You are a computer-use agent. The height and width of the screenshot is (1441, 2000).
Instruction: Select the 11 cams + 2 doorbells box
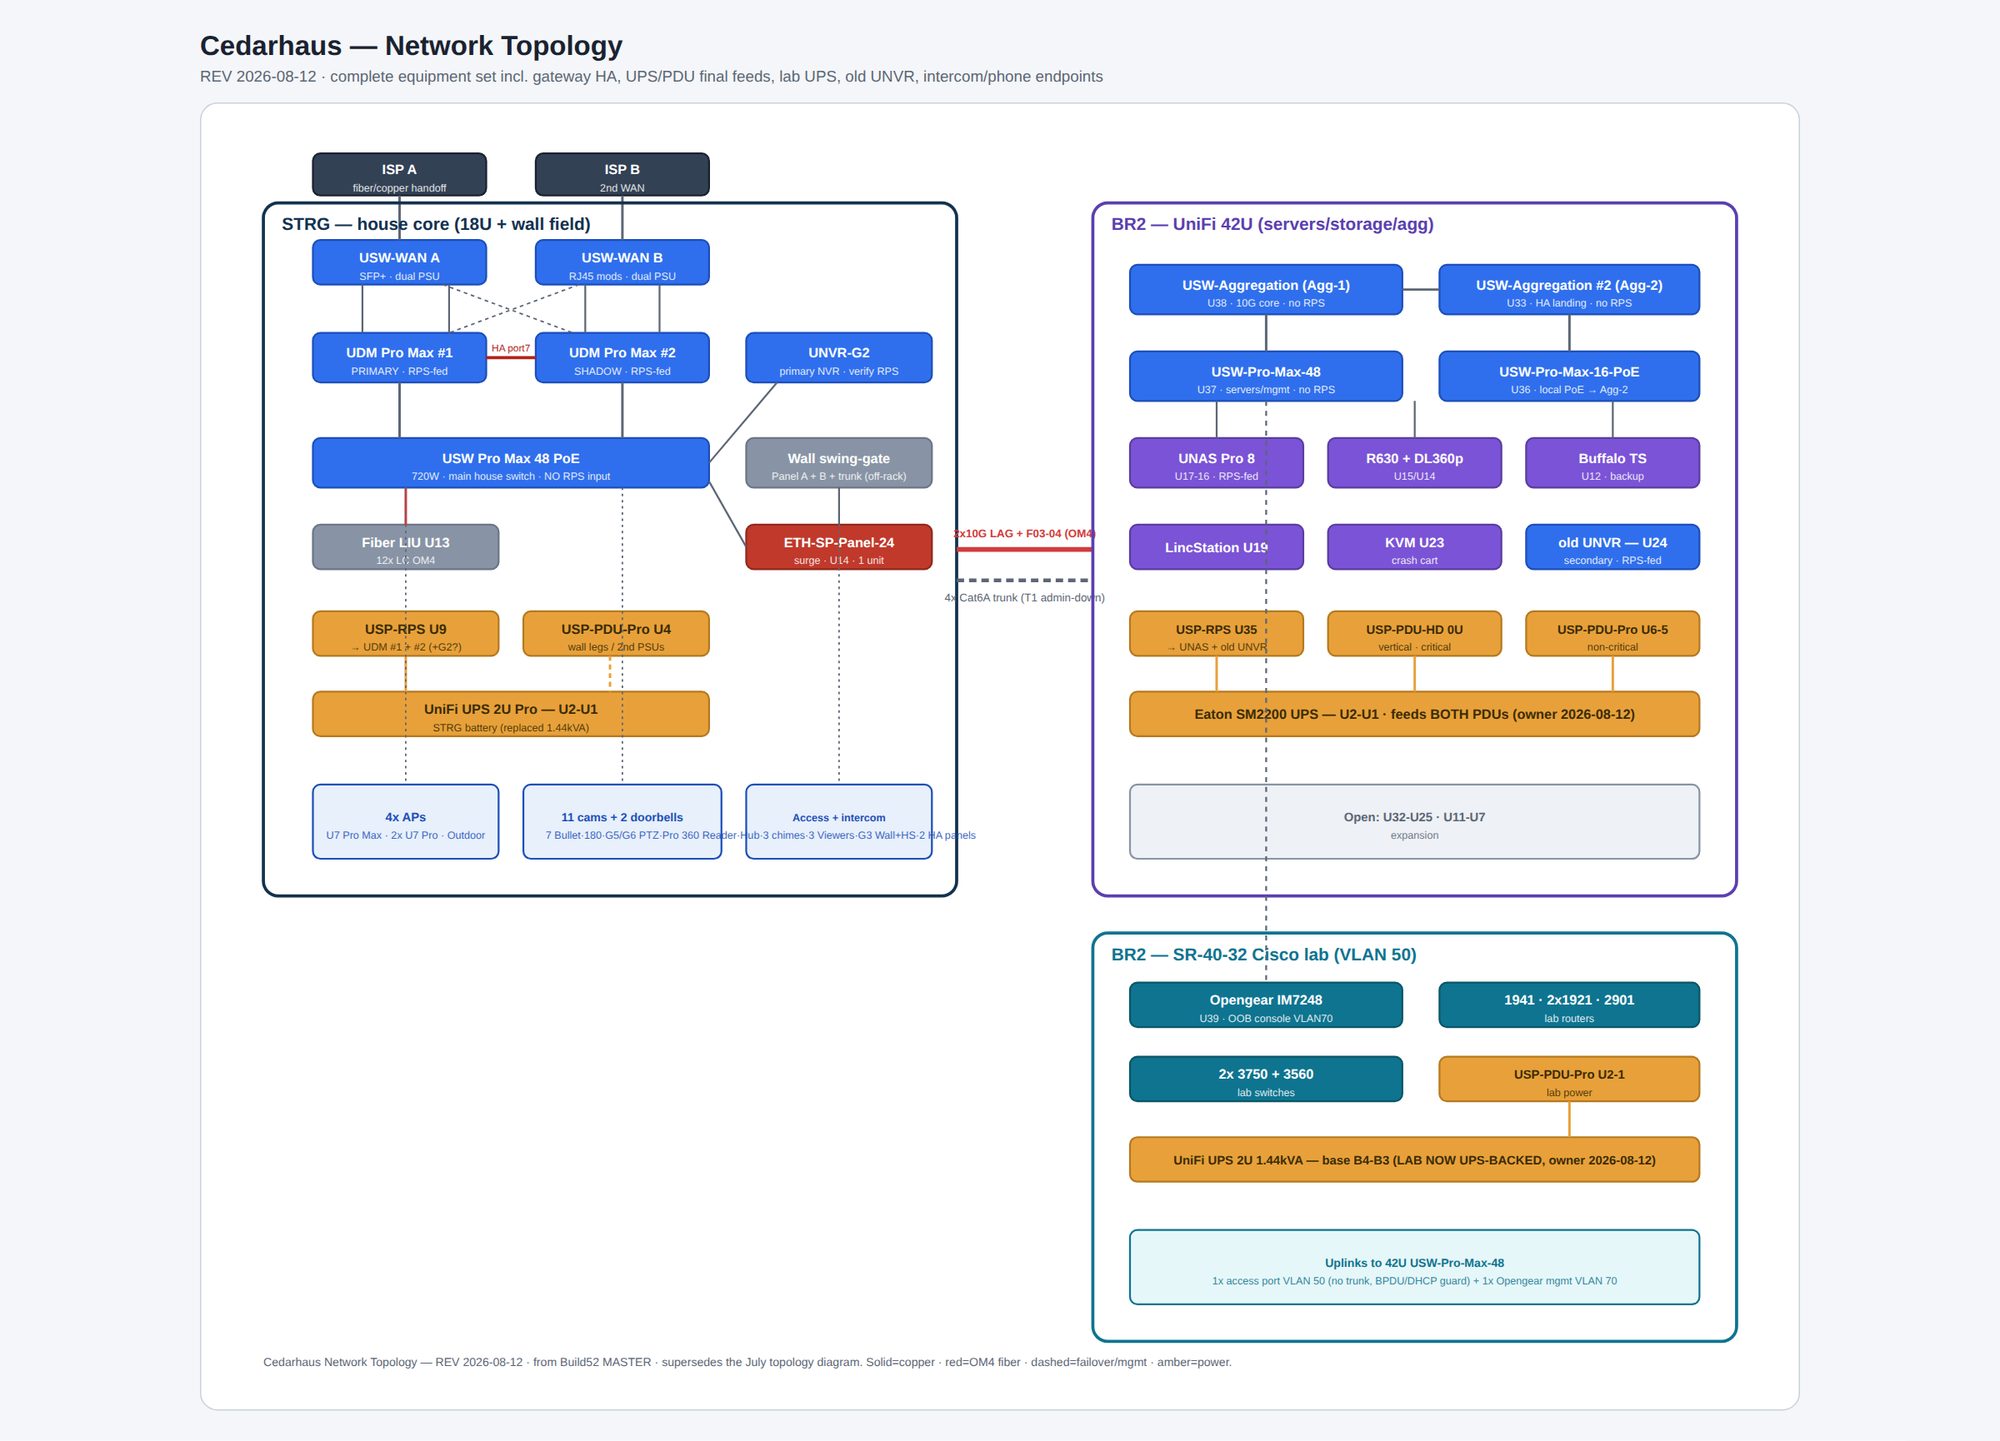622,822
